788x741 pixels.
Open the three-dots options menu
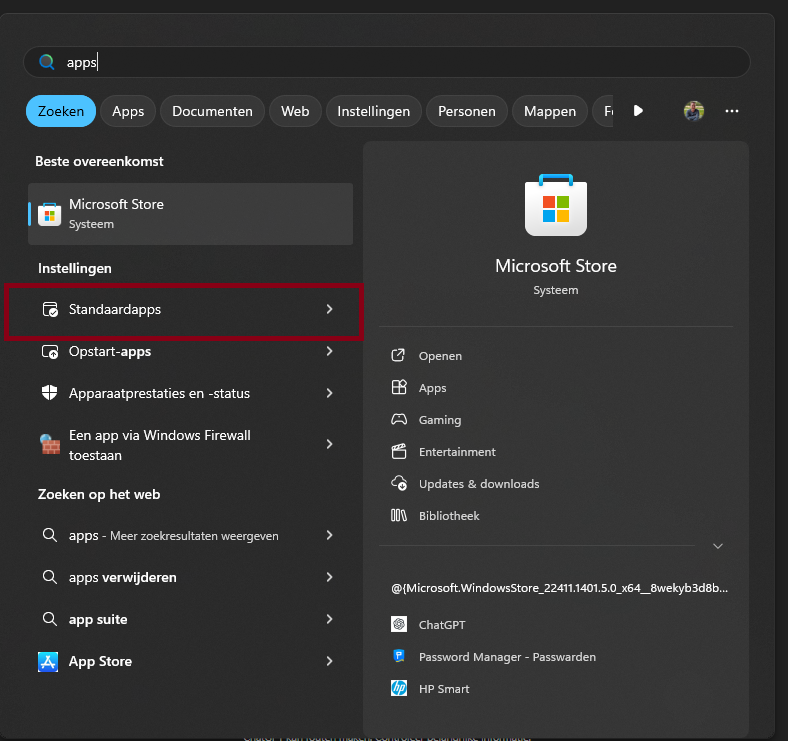pos(732,111)
